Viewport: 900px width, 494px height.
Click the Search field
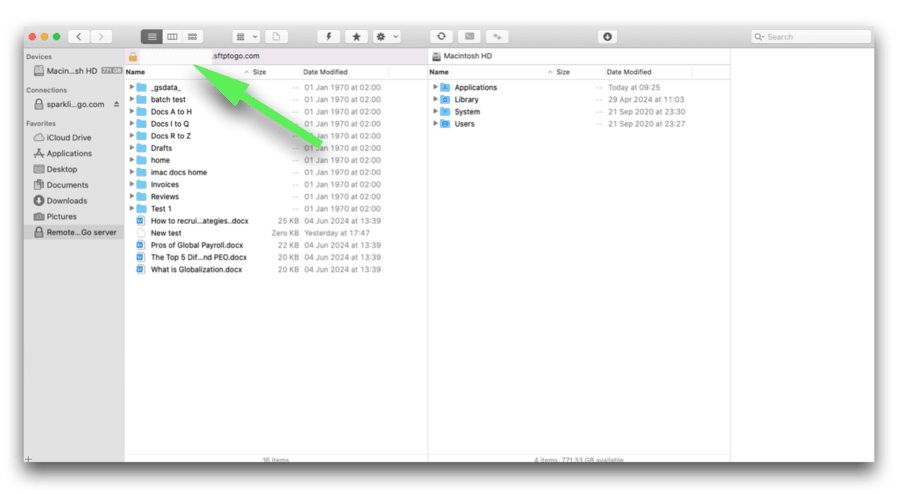(811, 37)
